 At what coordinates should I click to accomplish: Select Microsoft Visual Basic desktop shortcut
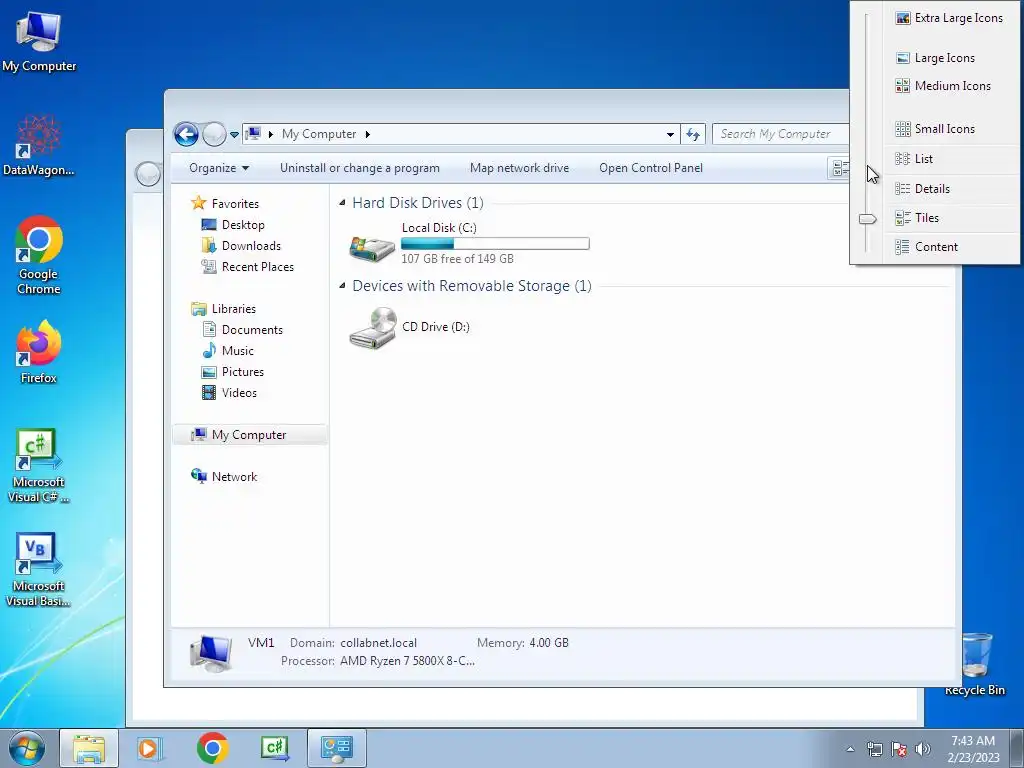pyautogui.click(x=39, y=570)
